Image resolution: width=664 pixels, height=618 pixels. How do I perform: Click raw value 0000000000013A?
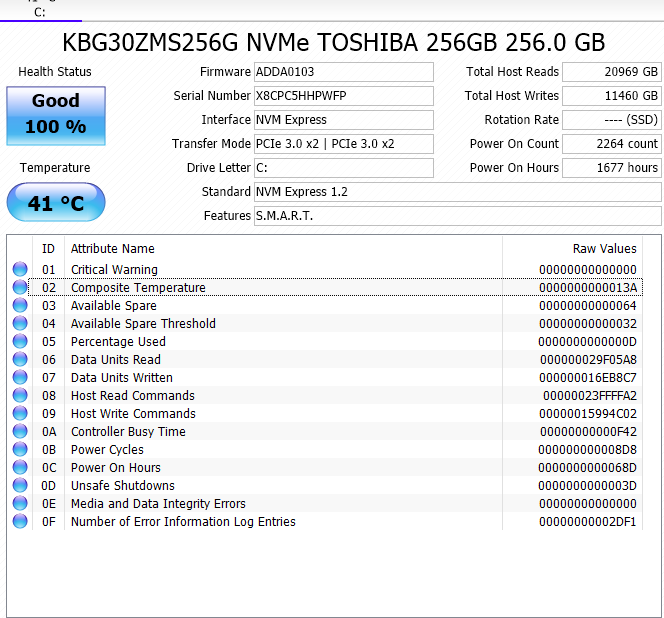588,288
